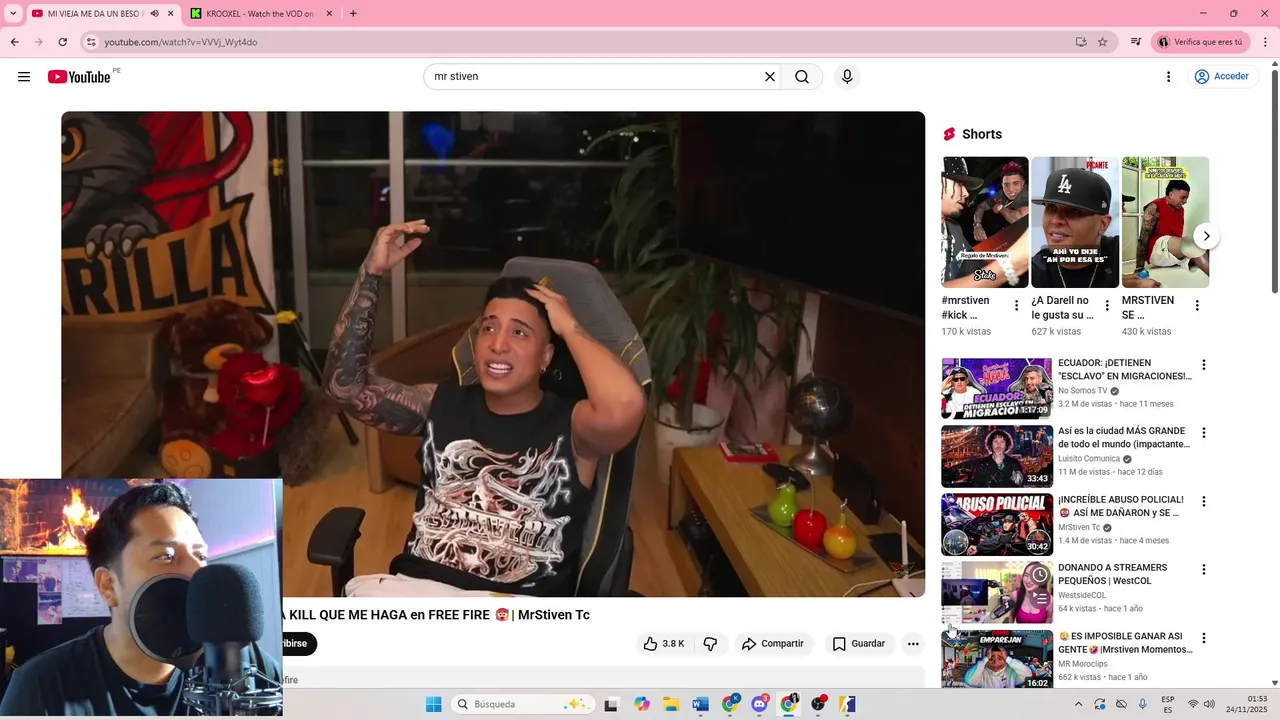Play the #mrstiven #kick short thumbnail
The image size is (1280, 720).
coord(985,222)
